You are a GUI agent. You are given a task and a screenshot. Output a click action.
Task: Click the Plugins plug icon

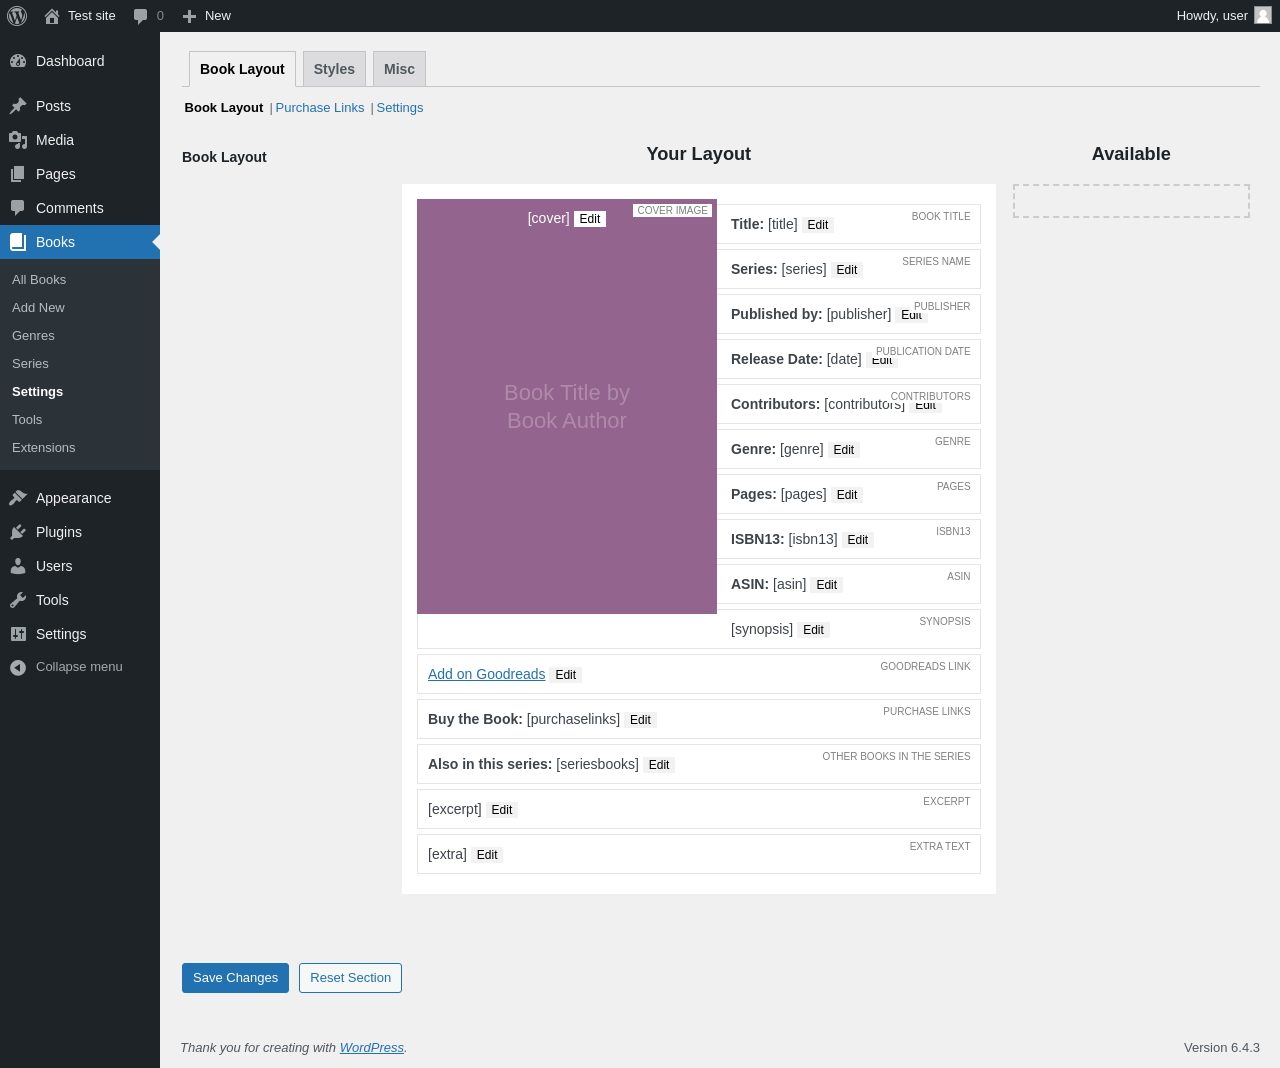(x=18, y=532)
